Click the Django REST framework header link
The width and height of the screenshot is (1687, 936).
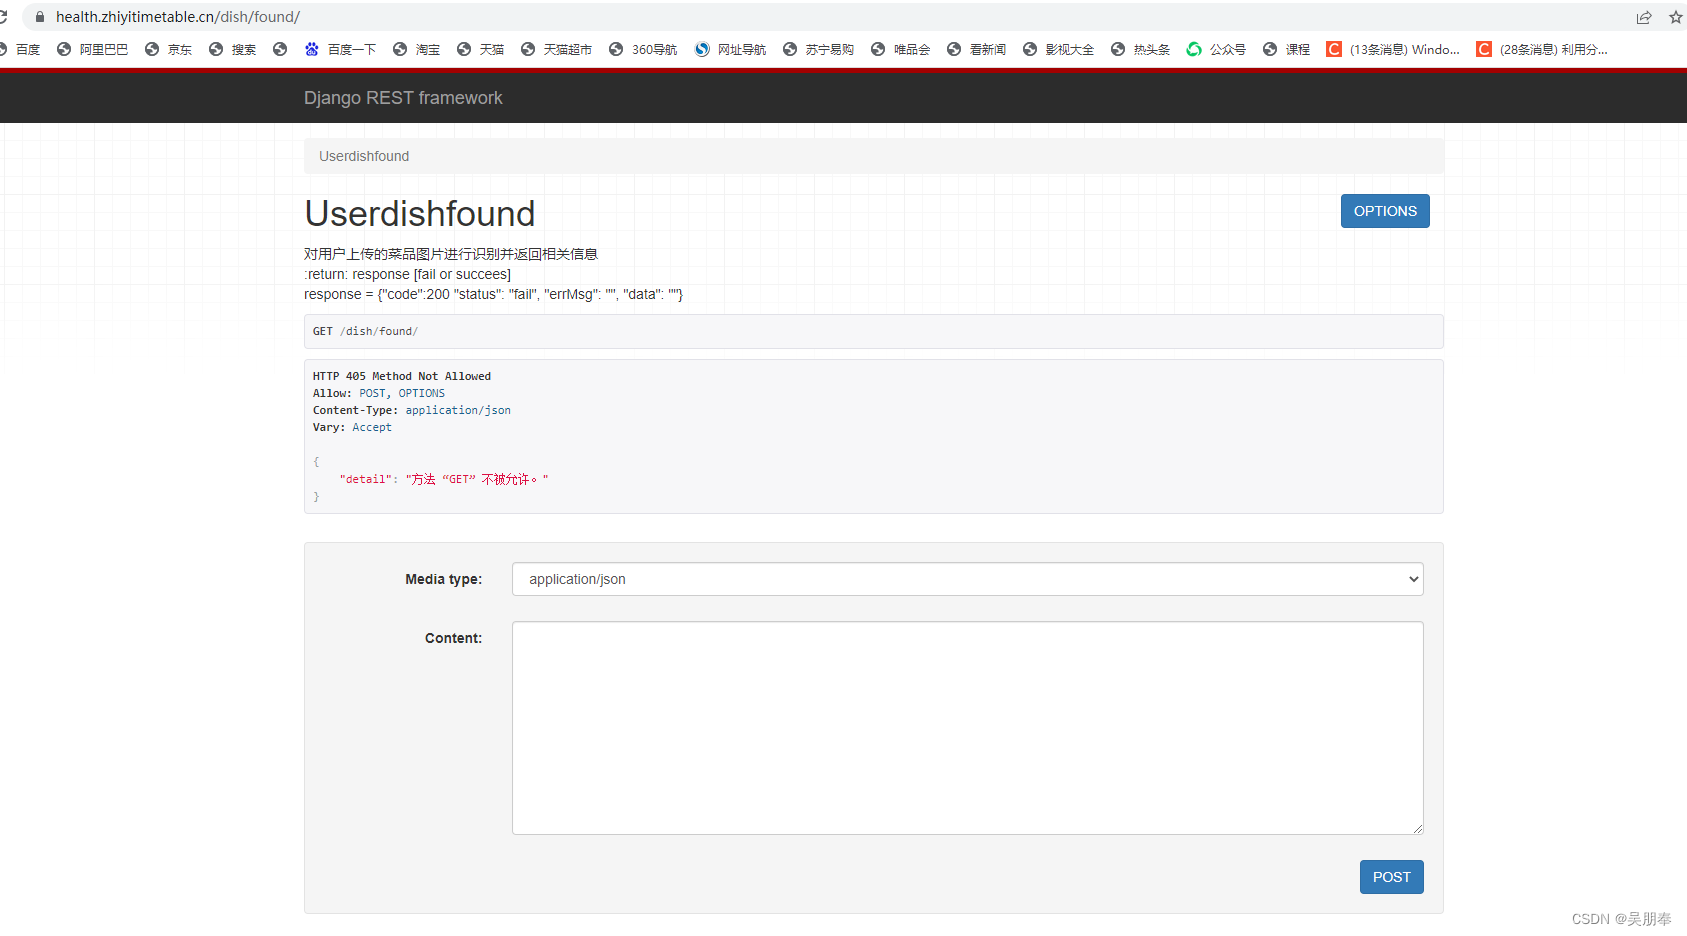403,98
